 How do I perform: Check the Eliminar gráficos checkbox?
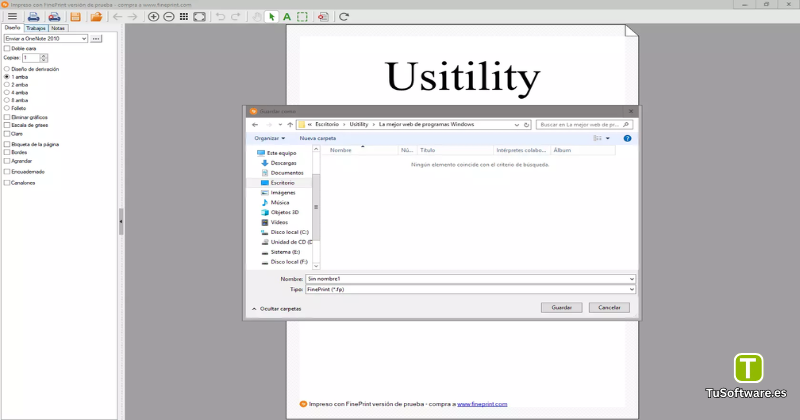pos(7,117)
